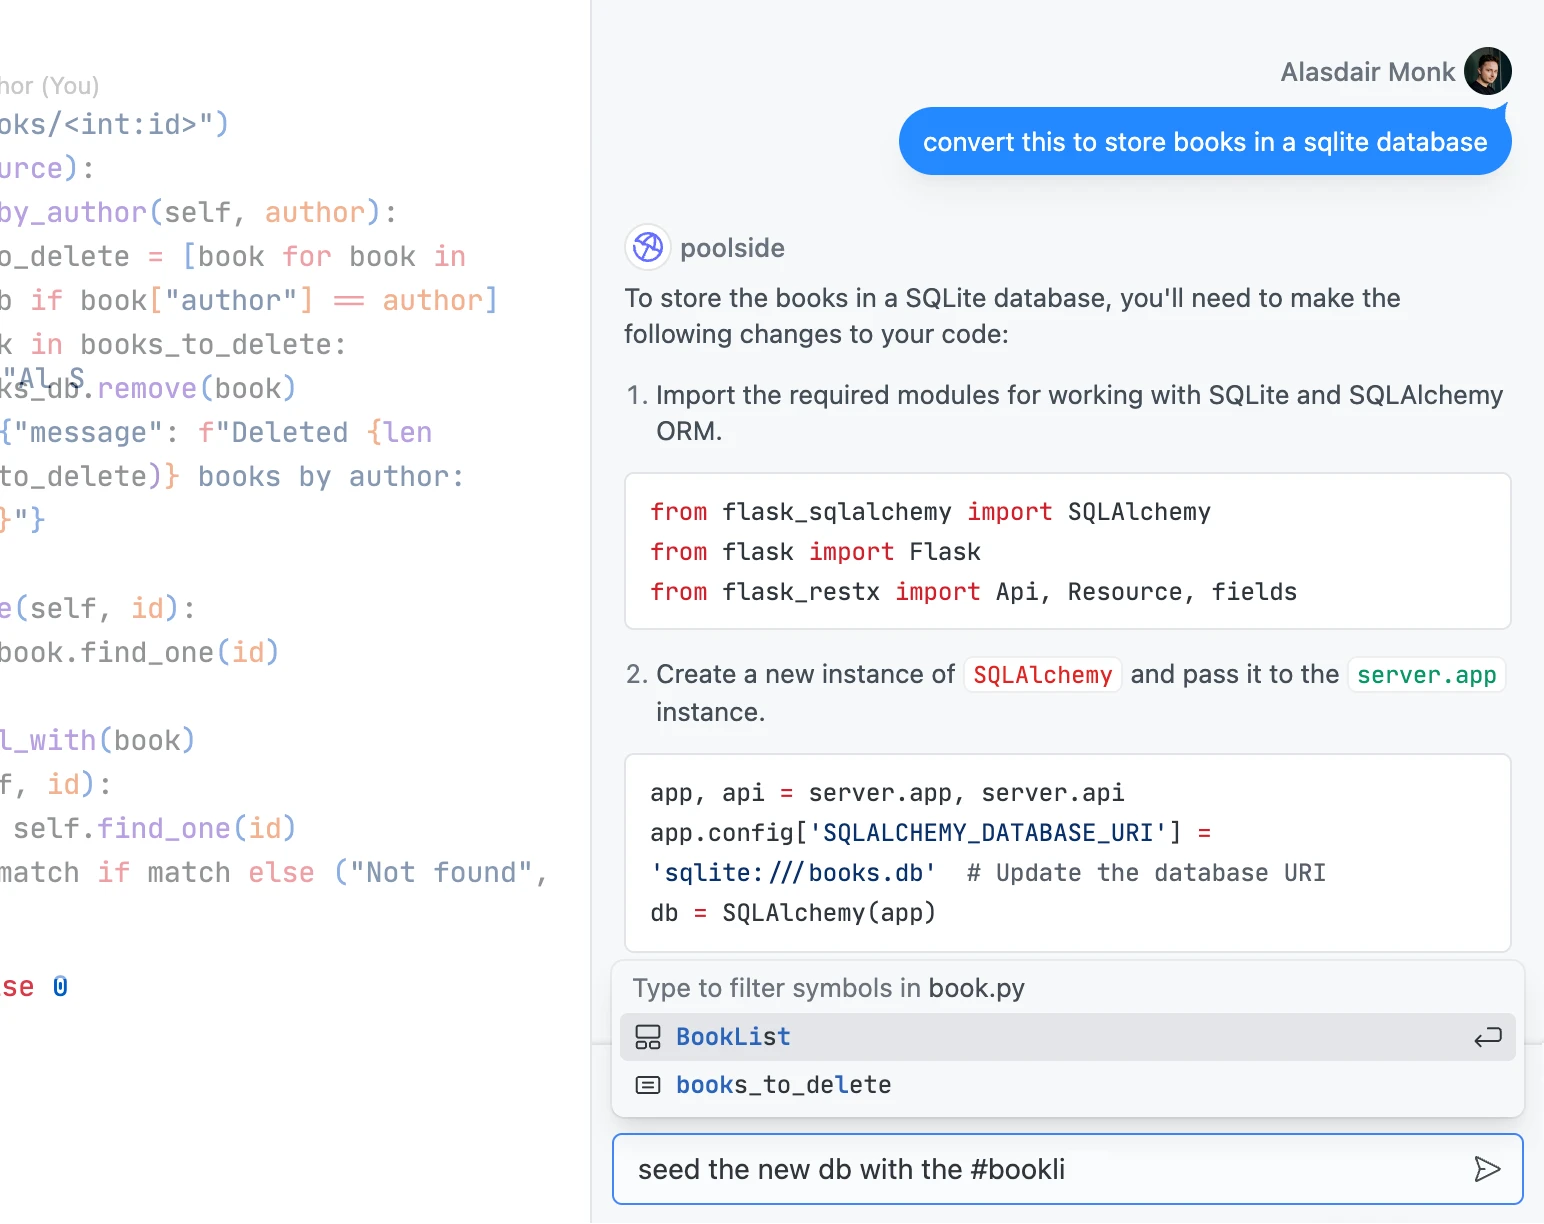This screenshot has height=1224, width=1544.
Task: Click the 'from flask import Flask' line
Action: [x=815, y=552]
